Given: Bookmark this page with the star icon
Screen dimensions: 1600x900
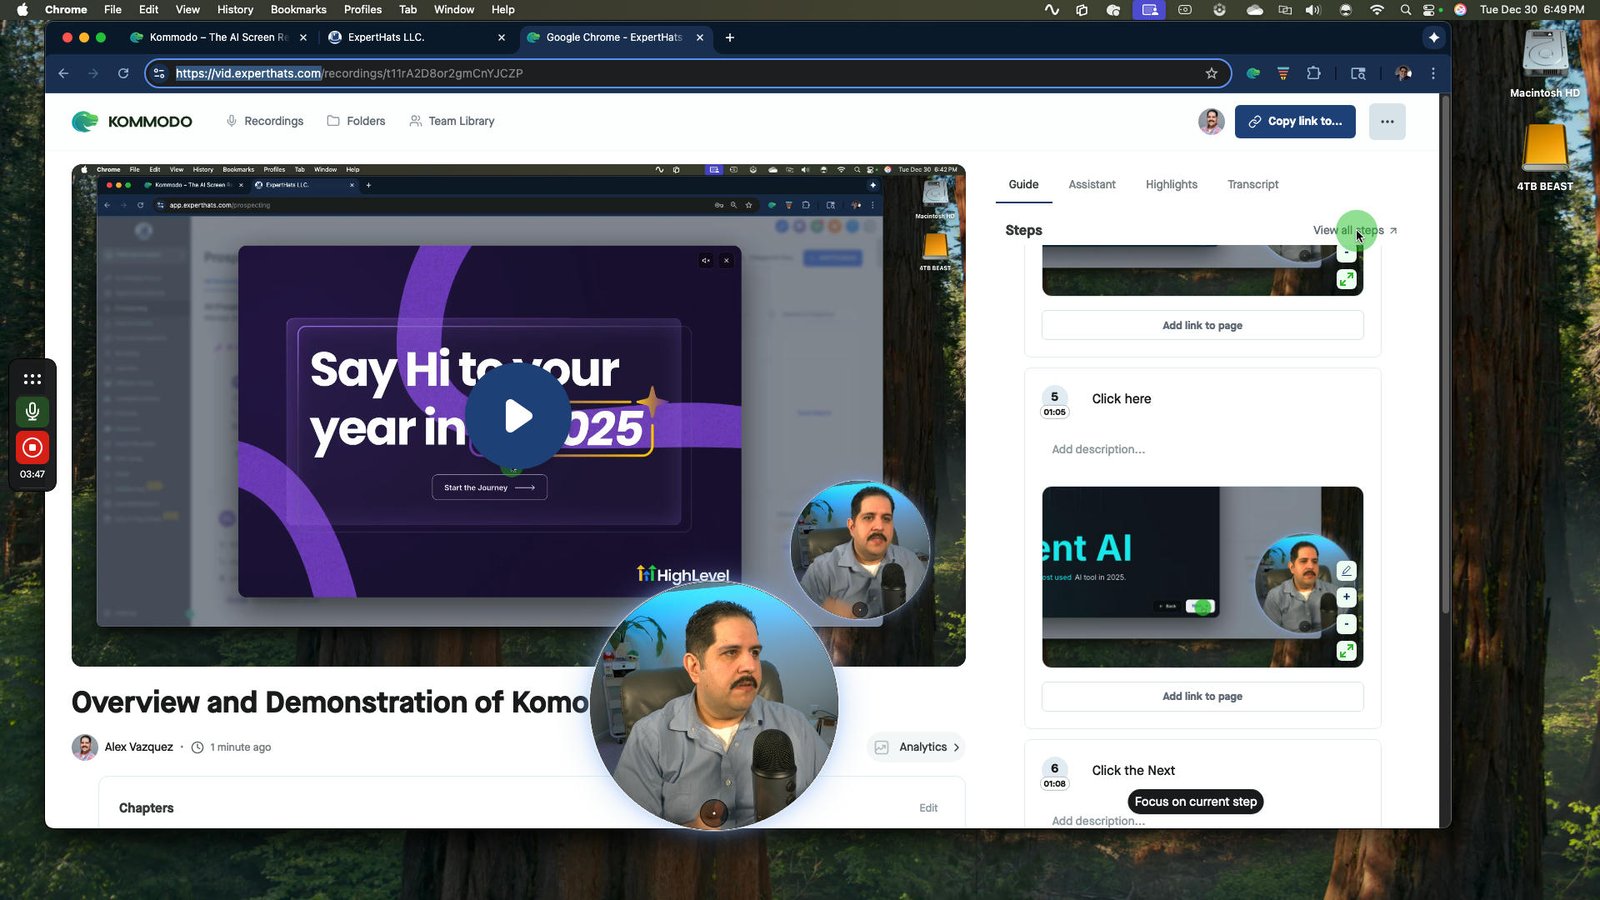Looking at the screenshot, I should click(x=1211, y=73).
